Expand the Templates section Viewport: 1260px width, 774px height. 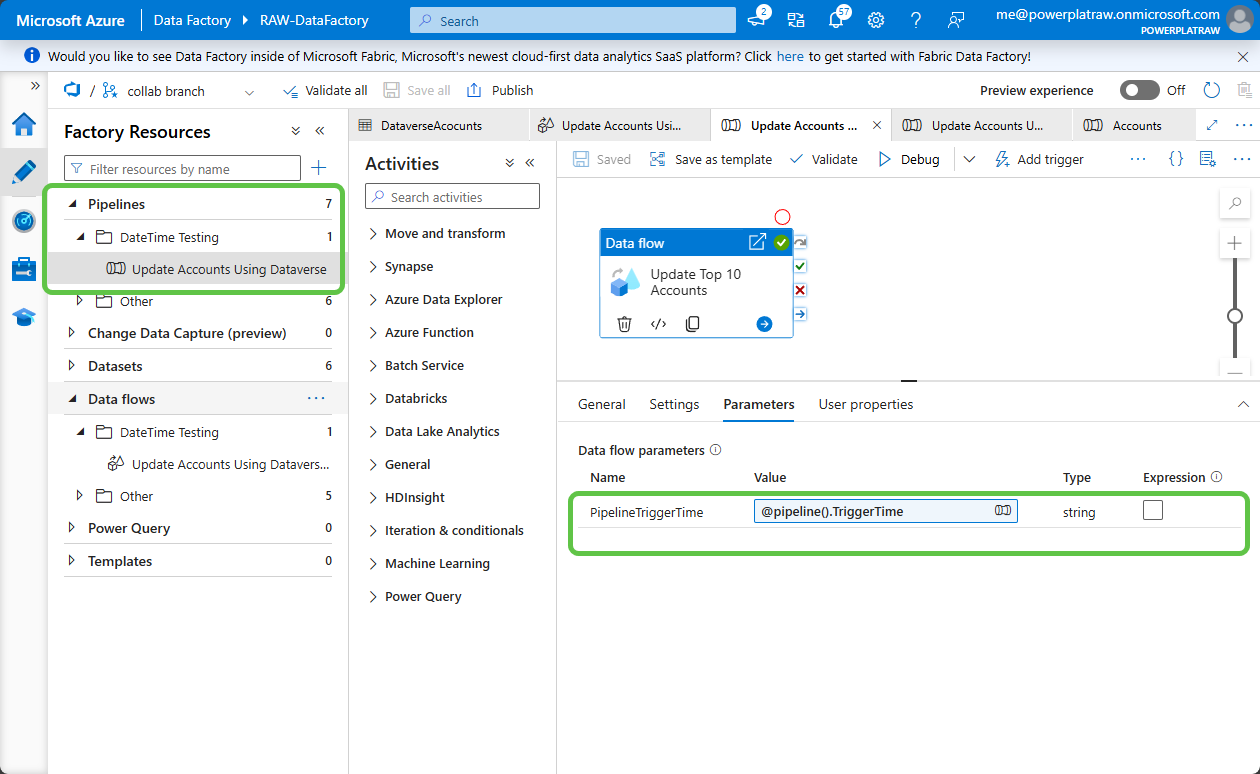71,561
